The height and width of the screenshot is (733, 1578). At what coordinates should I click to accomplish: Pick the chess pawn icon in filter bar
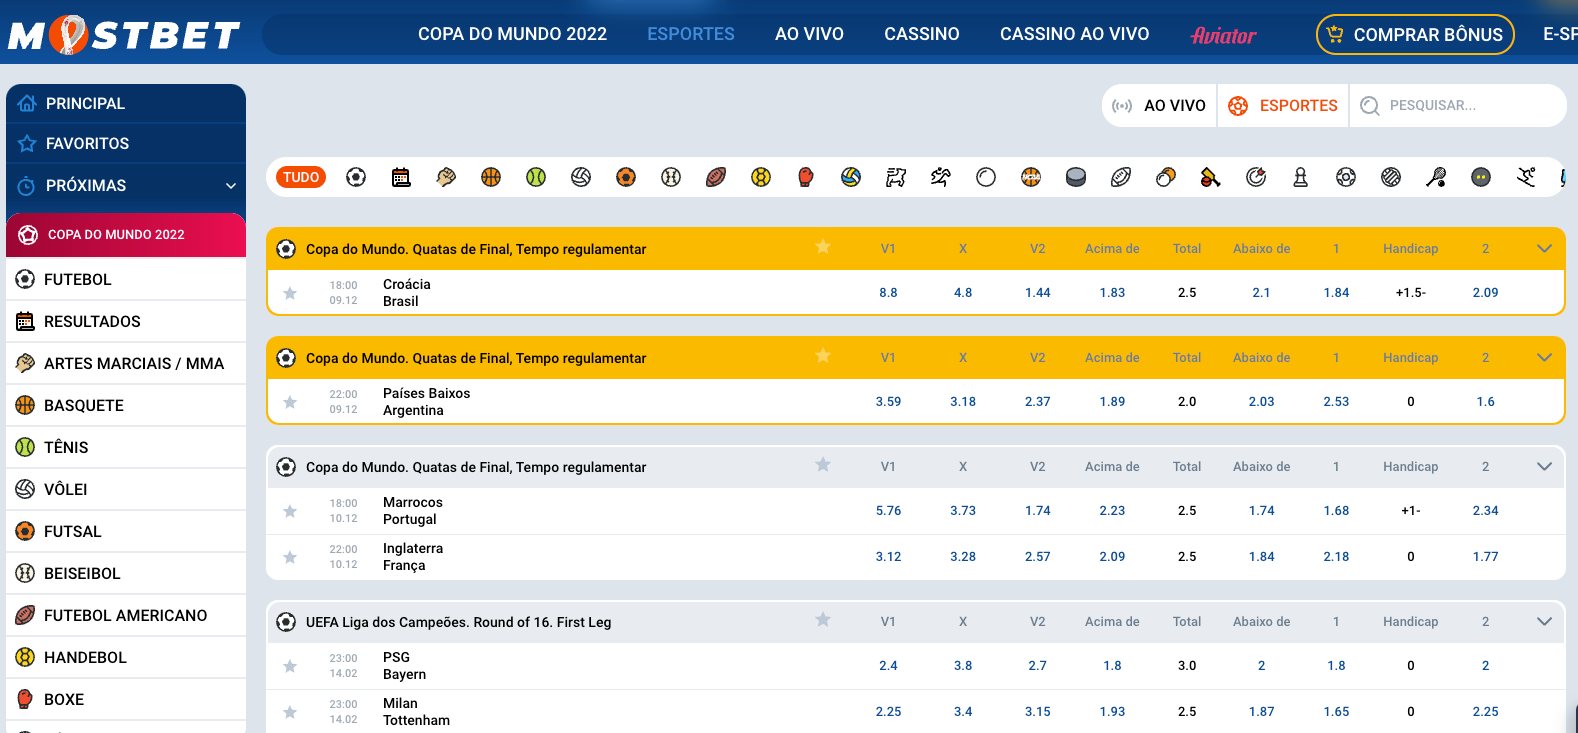point(1301,177)
